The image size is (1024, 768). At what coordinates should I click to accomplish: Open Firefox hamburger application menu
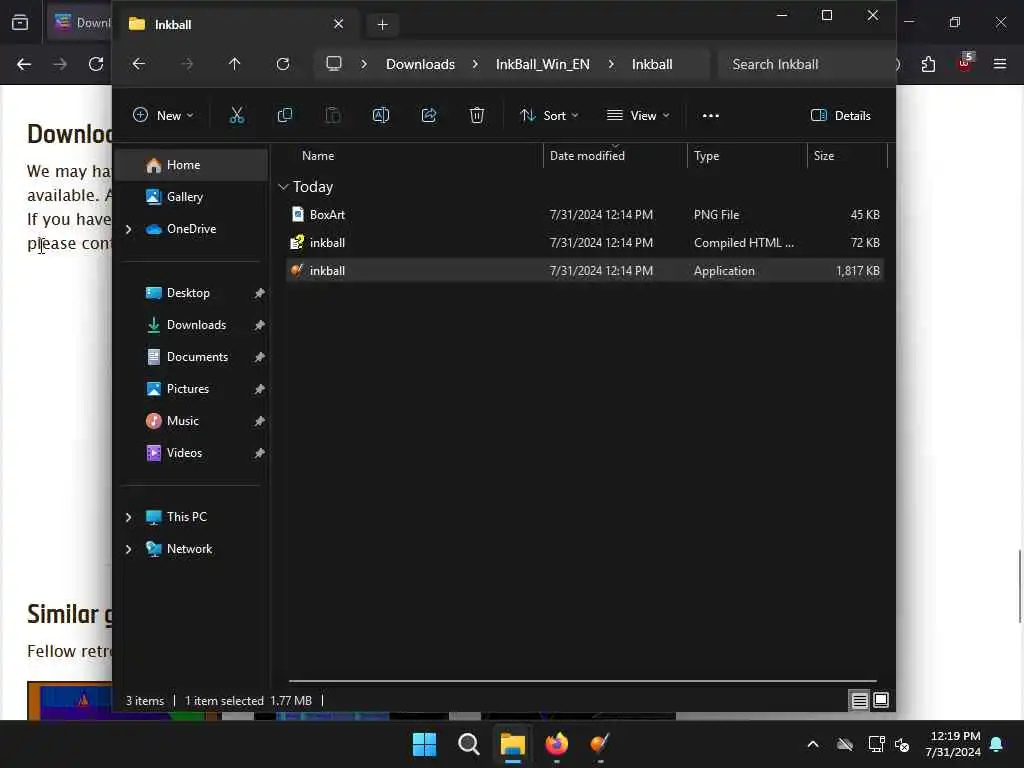(1000, 64)
